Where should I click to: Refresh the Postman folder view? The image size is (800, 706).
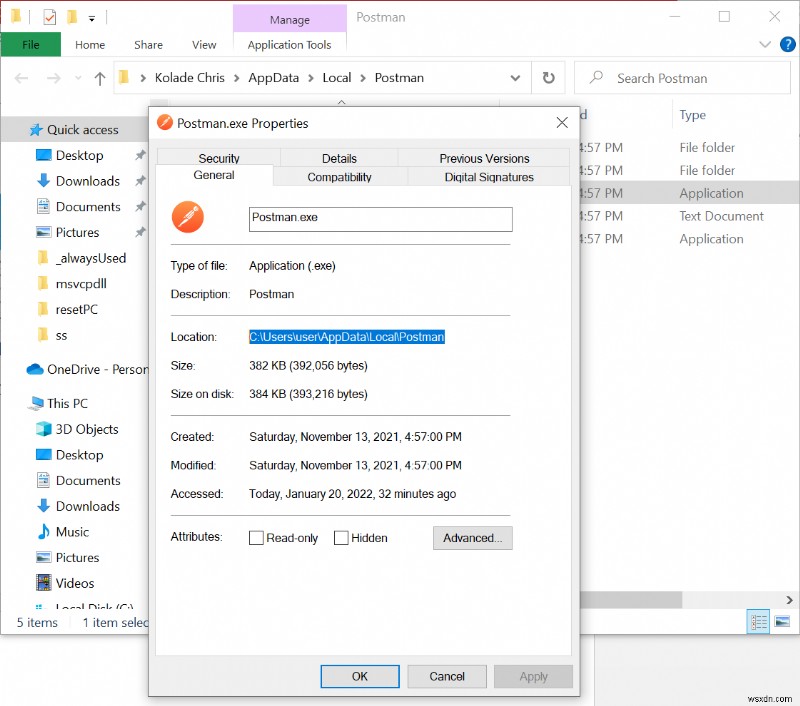(549, 77)
